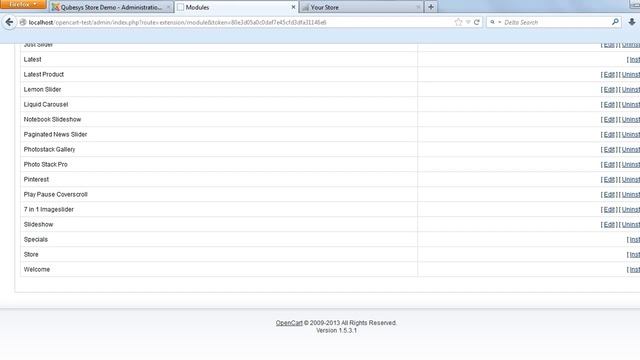This screenshot has height=360, width=640.
Task: Open the OpenCart footer link
Action: 289,322
